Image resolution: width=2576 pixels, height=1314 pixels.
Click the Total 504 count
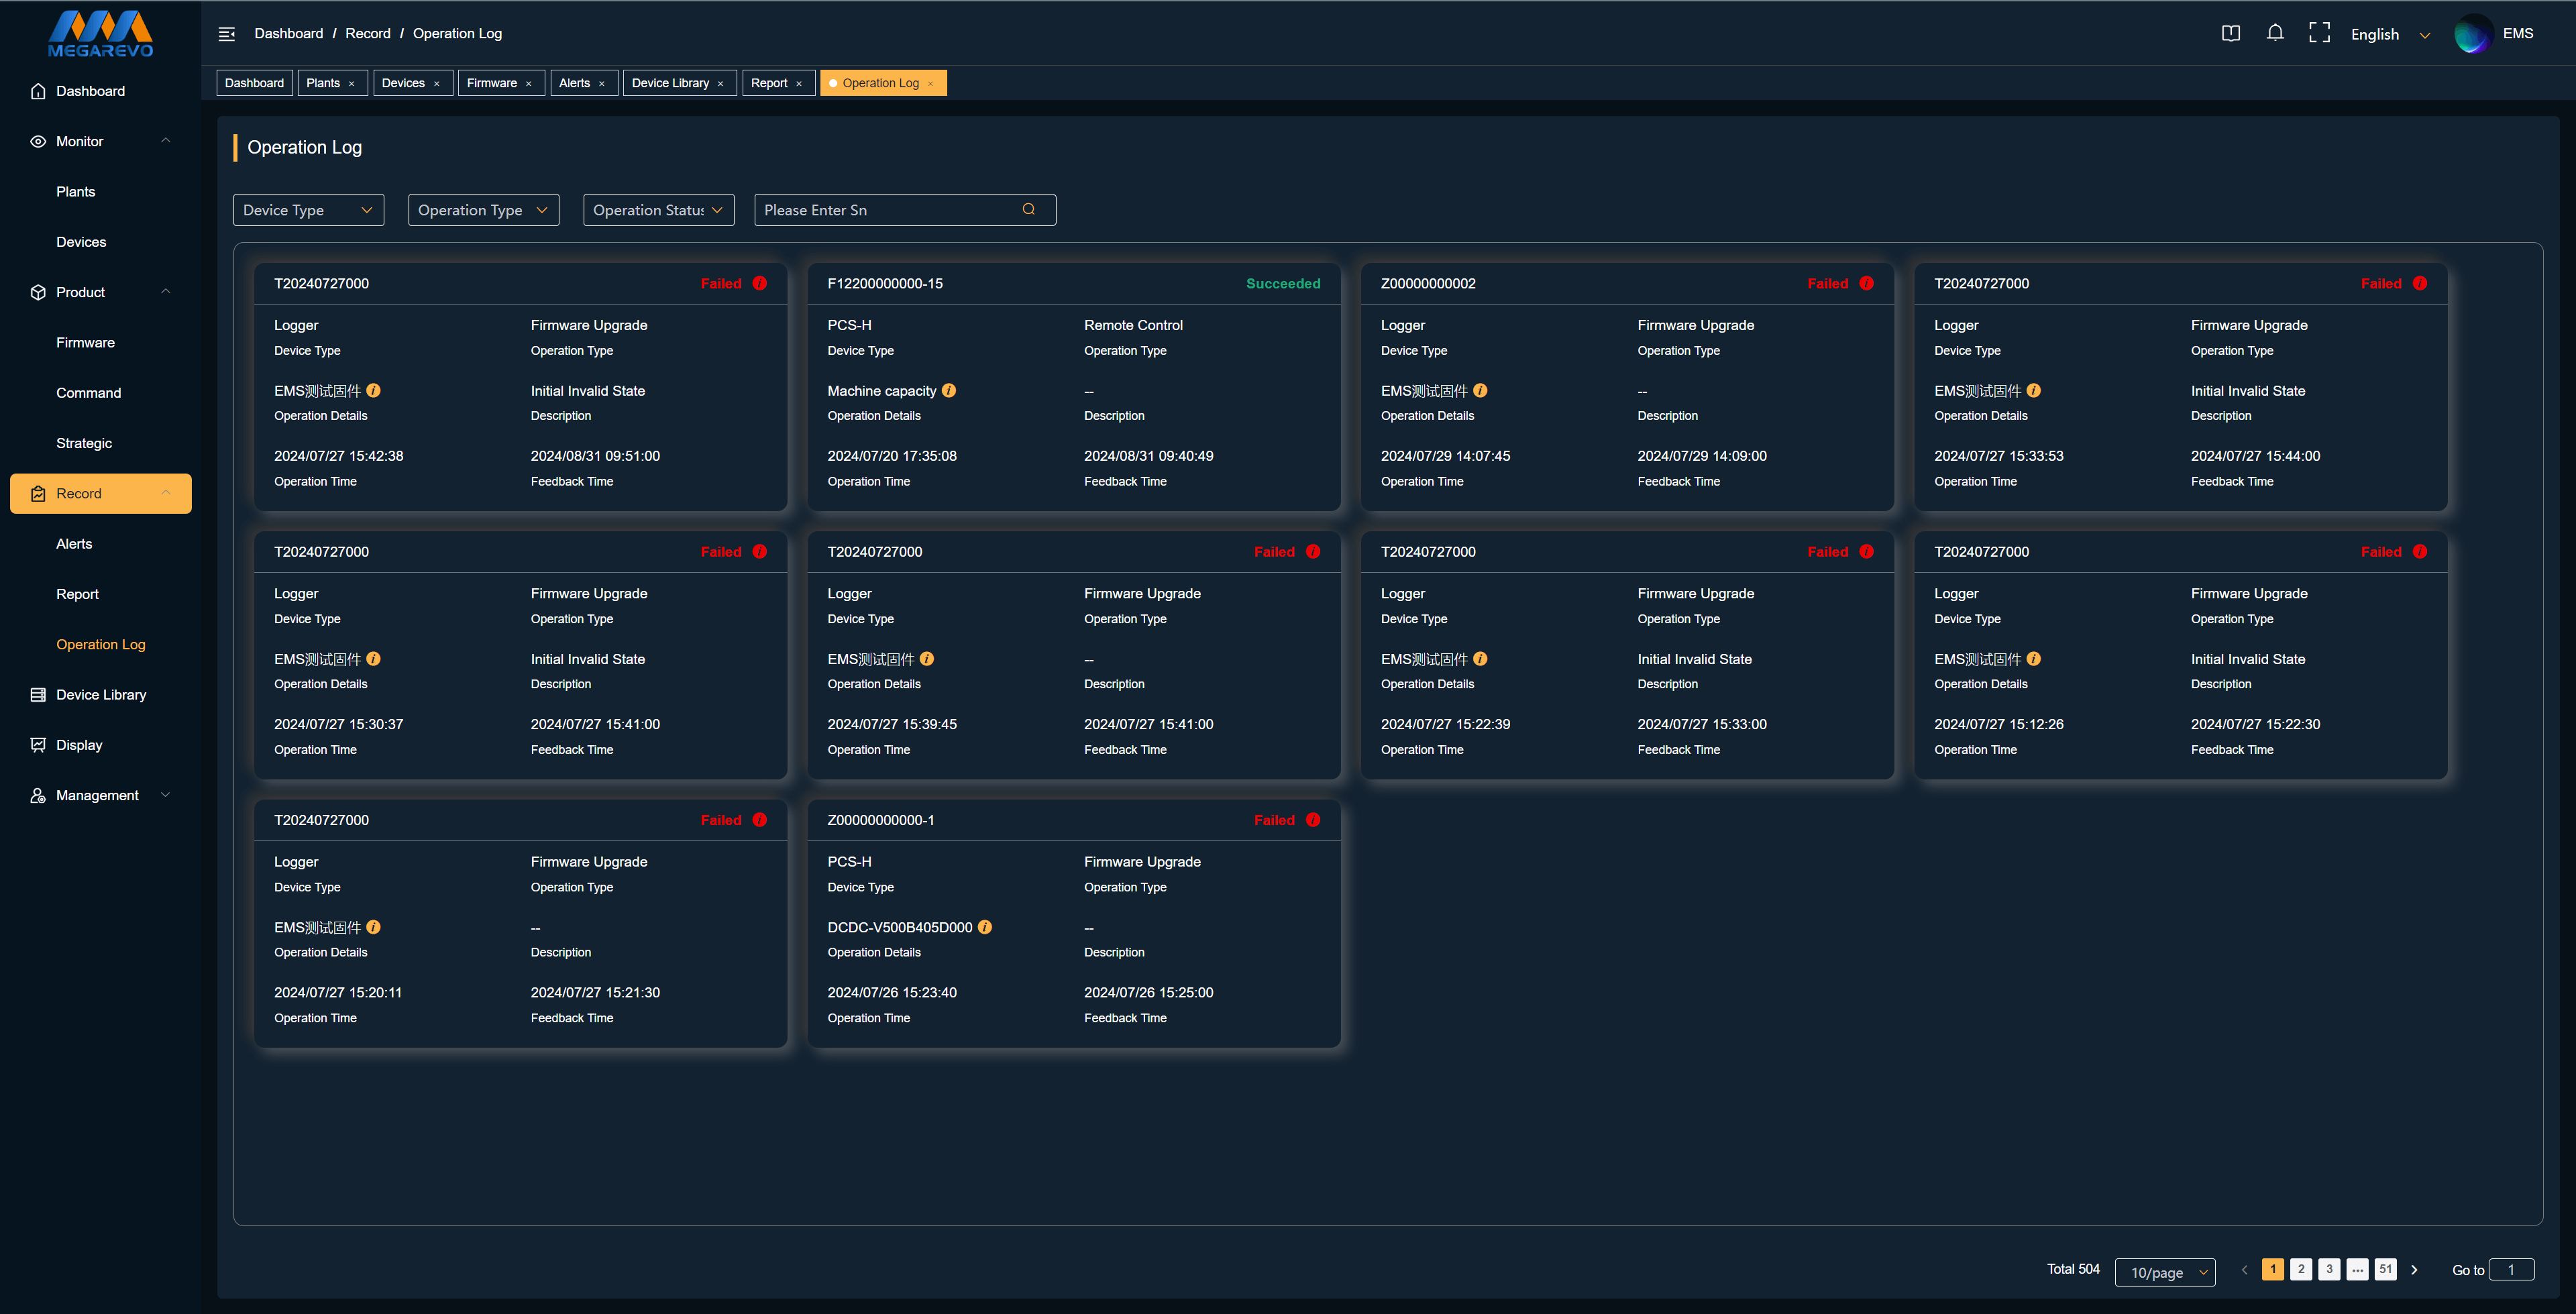pos(2073,1269)
